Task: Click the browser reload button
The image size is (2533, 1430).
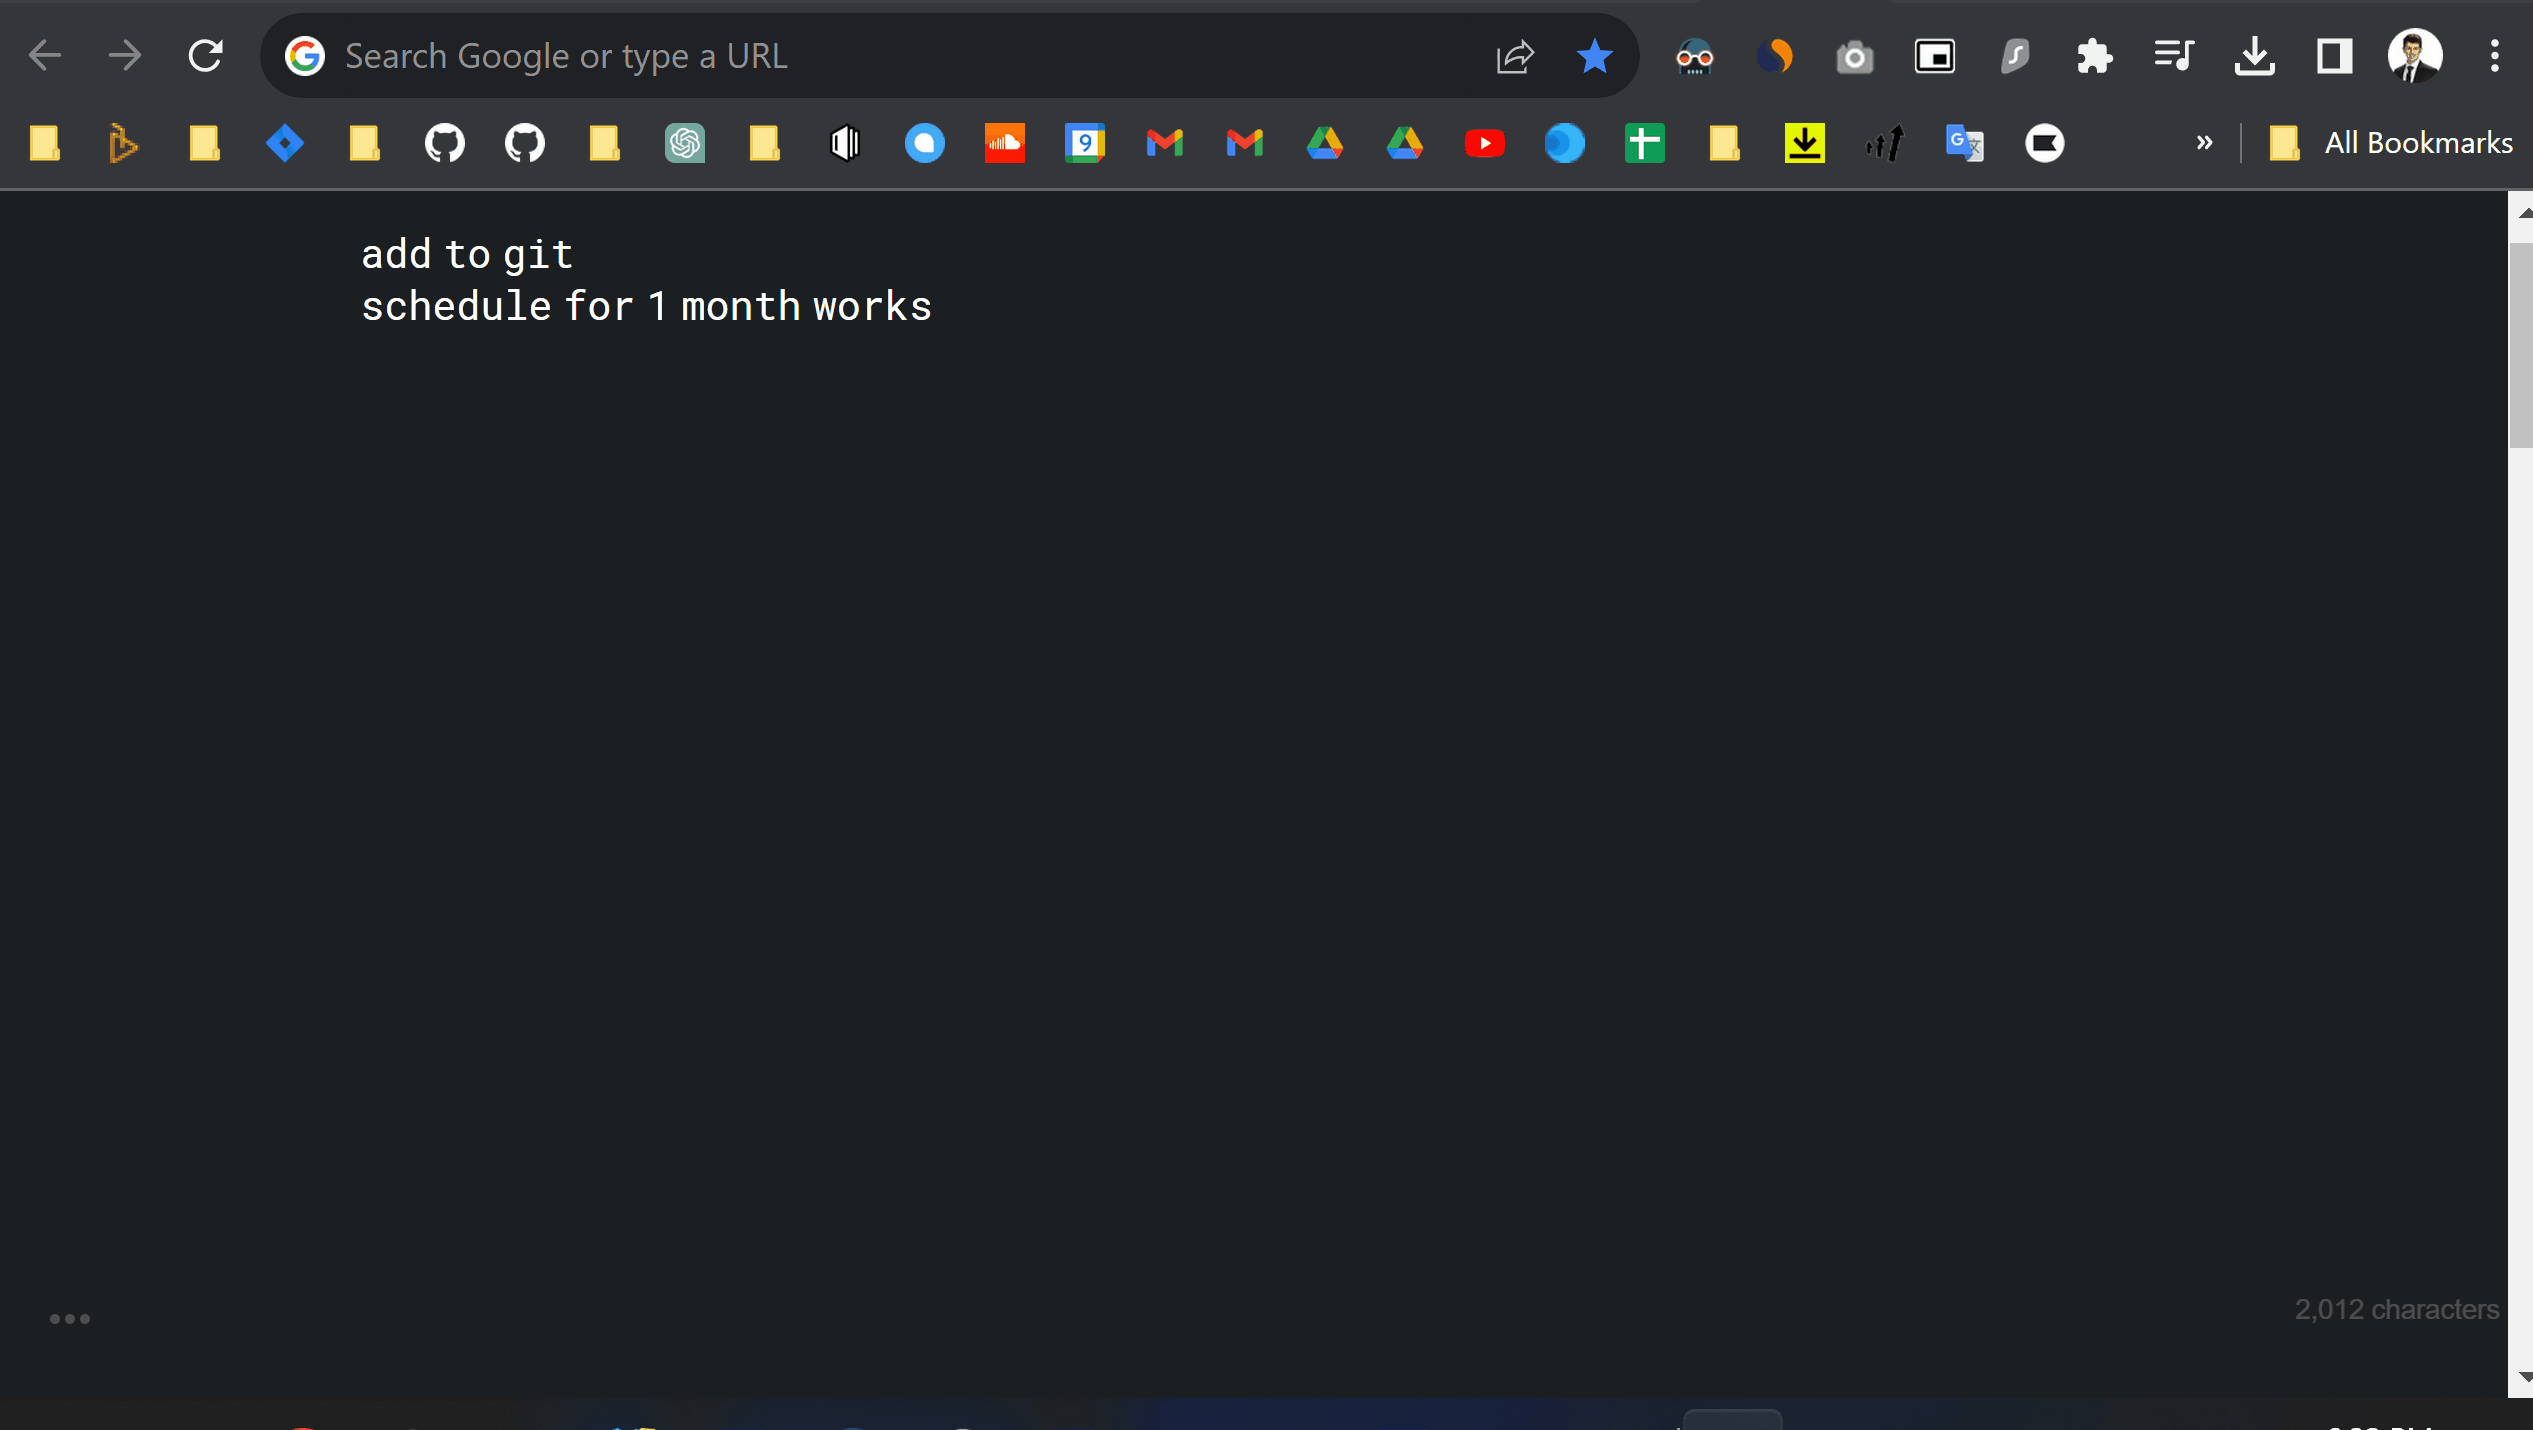Action: (205, 56)
